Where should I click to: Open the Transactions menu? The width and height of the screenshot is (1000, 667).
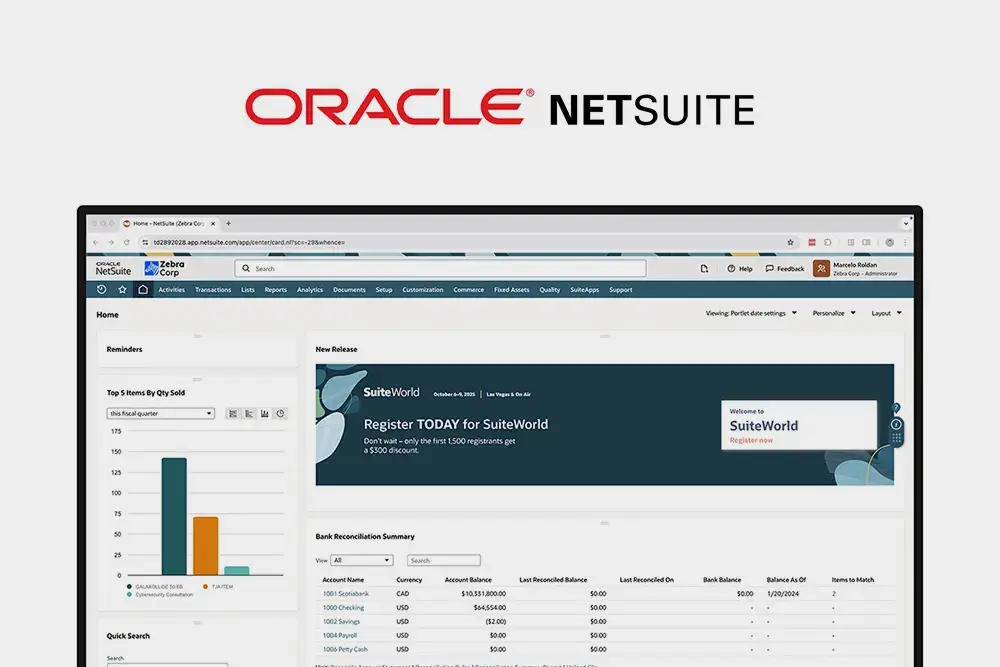(x=213, y=289)
